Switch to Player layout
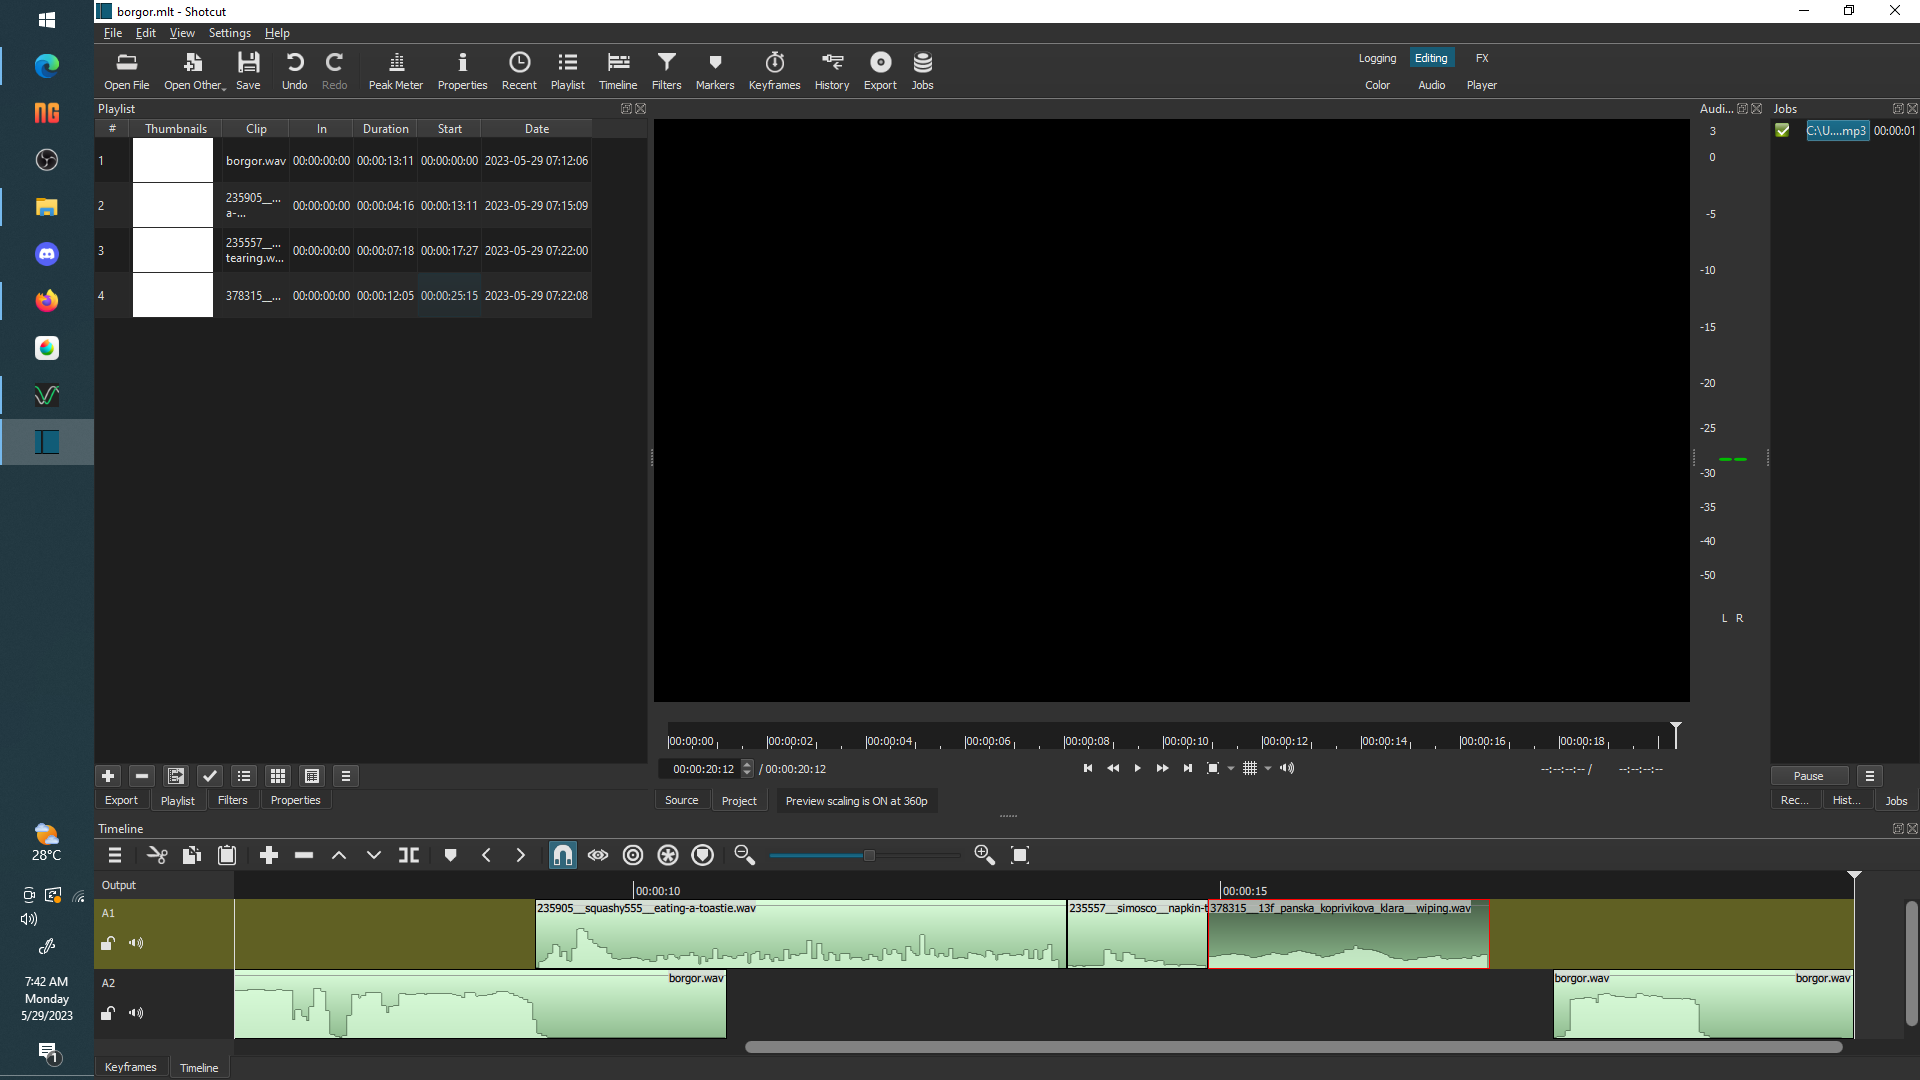The height and width of the screenshot is (1080, 1920). click(x=1482, y=85)
